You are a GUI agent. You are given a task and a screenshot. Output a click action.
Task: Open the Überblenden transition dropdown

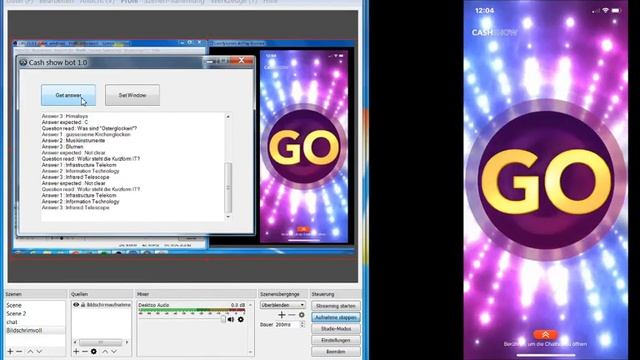(283, 305)
